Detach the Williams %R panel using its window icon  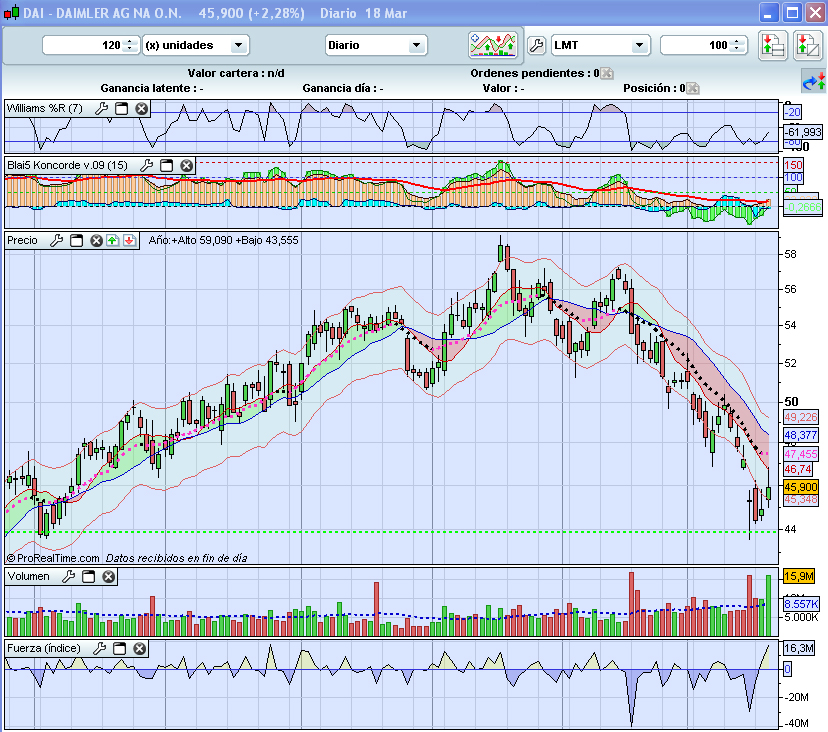tap(121, 109)
